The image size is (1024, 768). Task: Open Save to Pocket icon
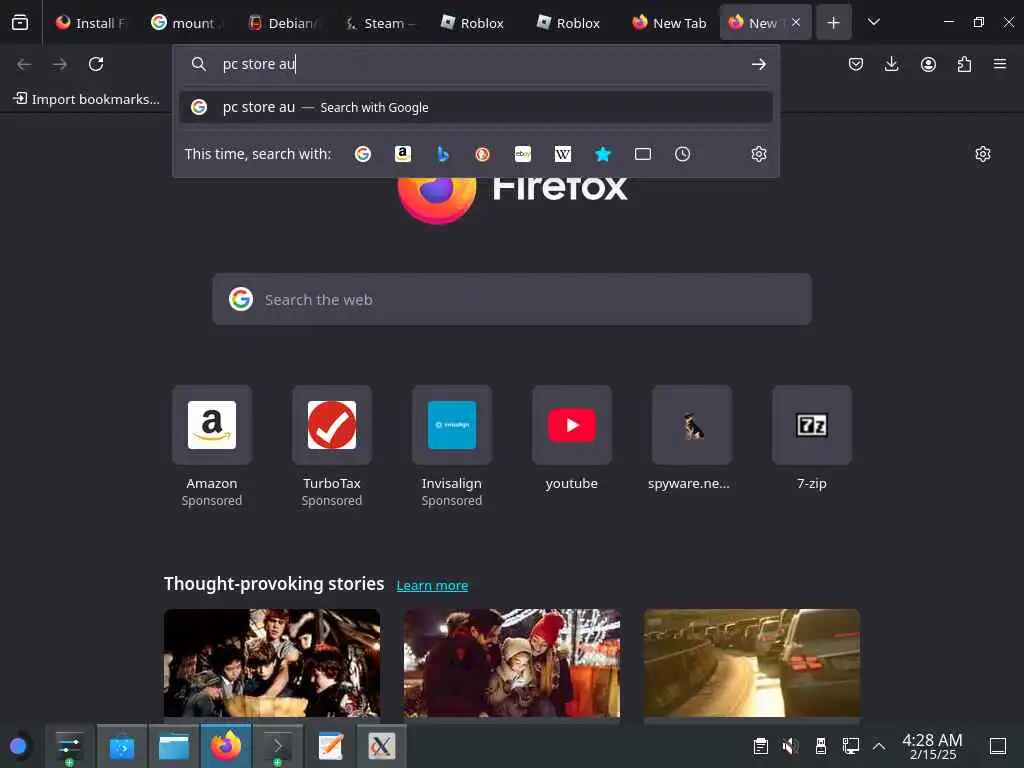(856, 64)
